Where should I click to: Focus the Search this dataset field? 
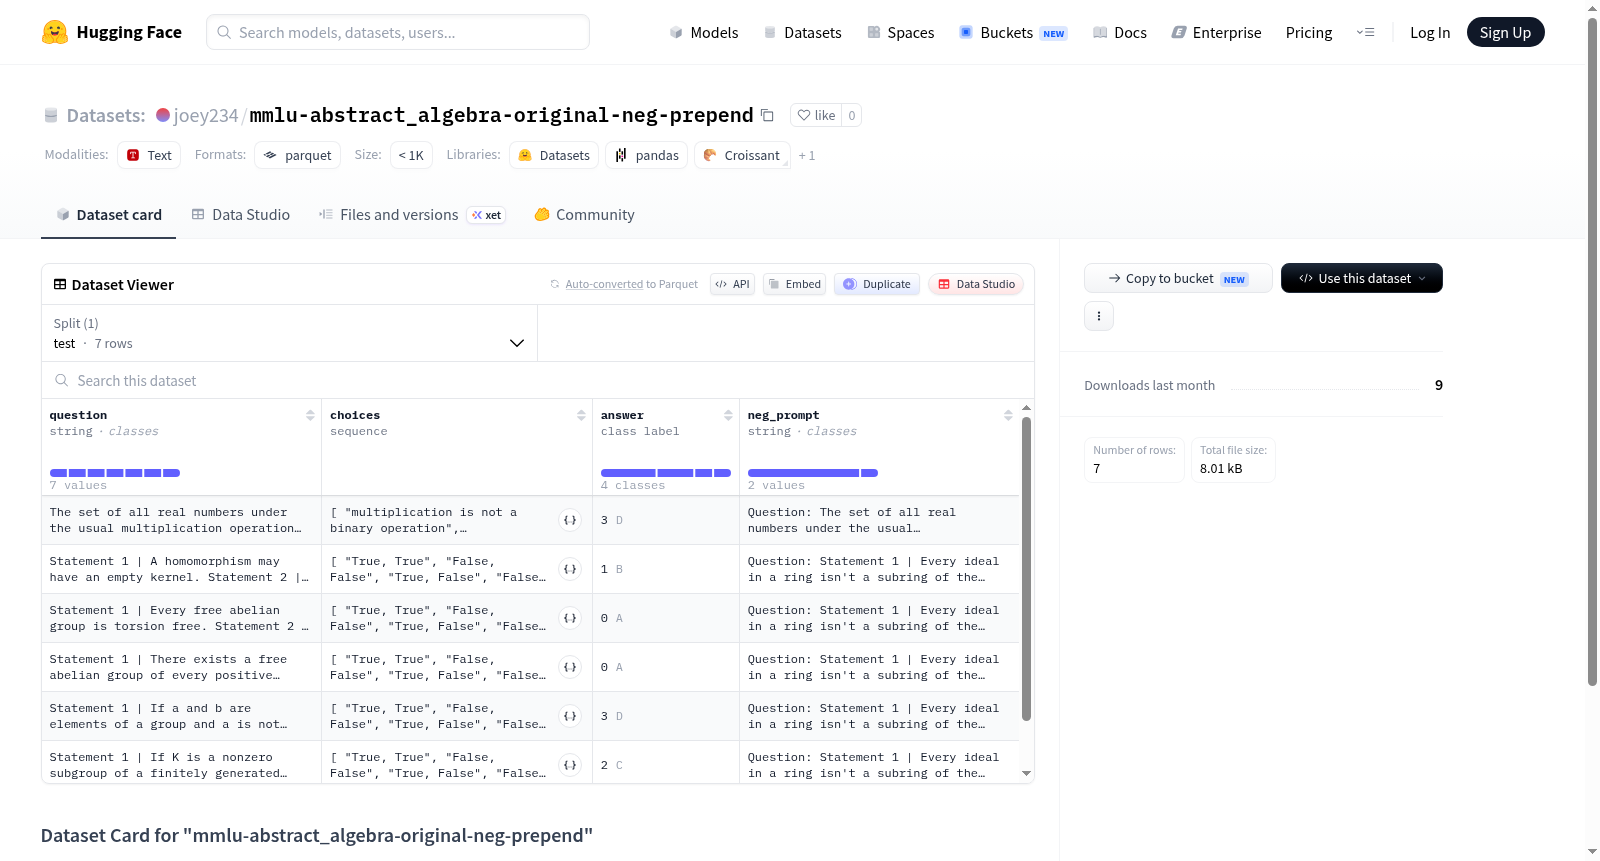pos(538,380)
